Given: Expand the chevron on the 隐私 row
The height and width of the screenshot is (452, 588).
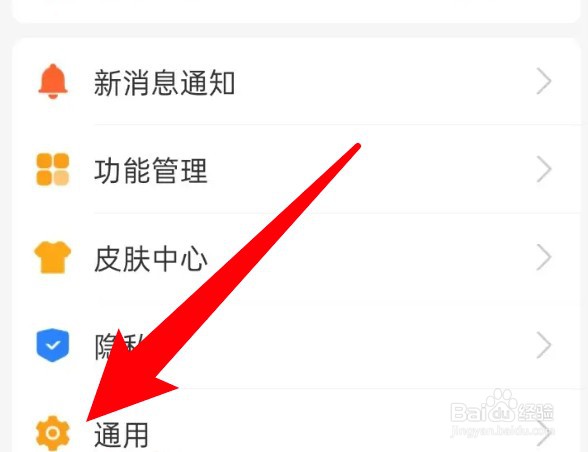Looking at the screenshot, I should [543, 345].
